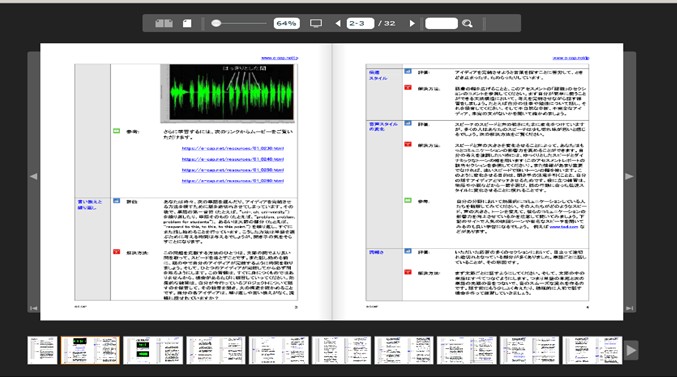Image resolution: width=677 pixels, height=377 pixels.
Task: Select the highlighted pages 2-3 thumbnail
Action: pos(90,350)
